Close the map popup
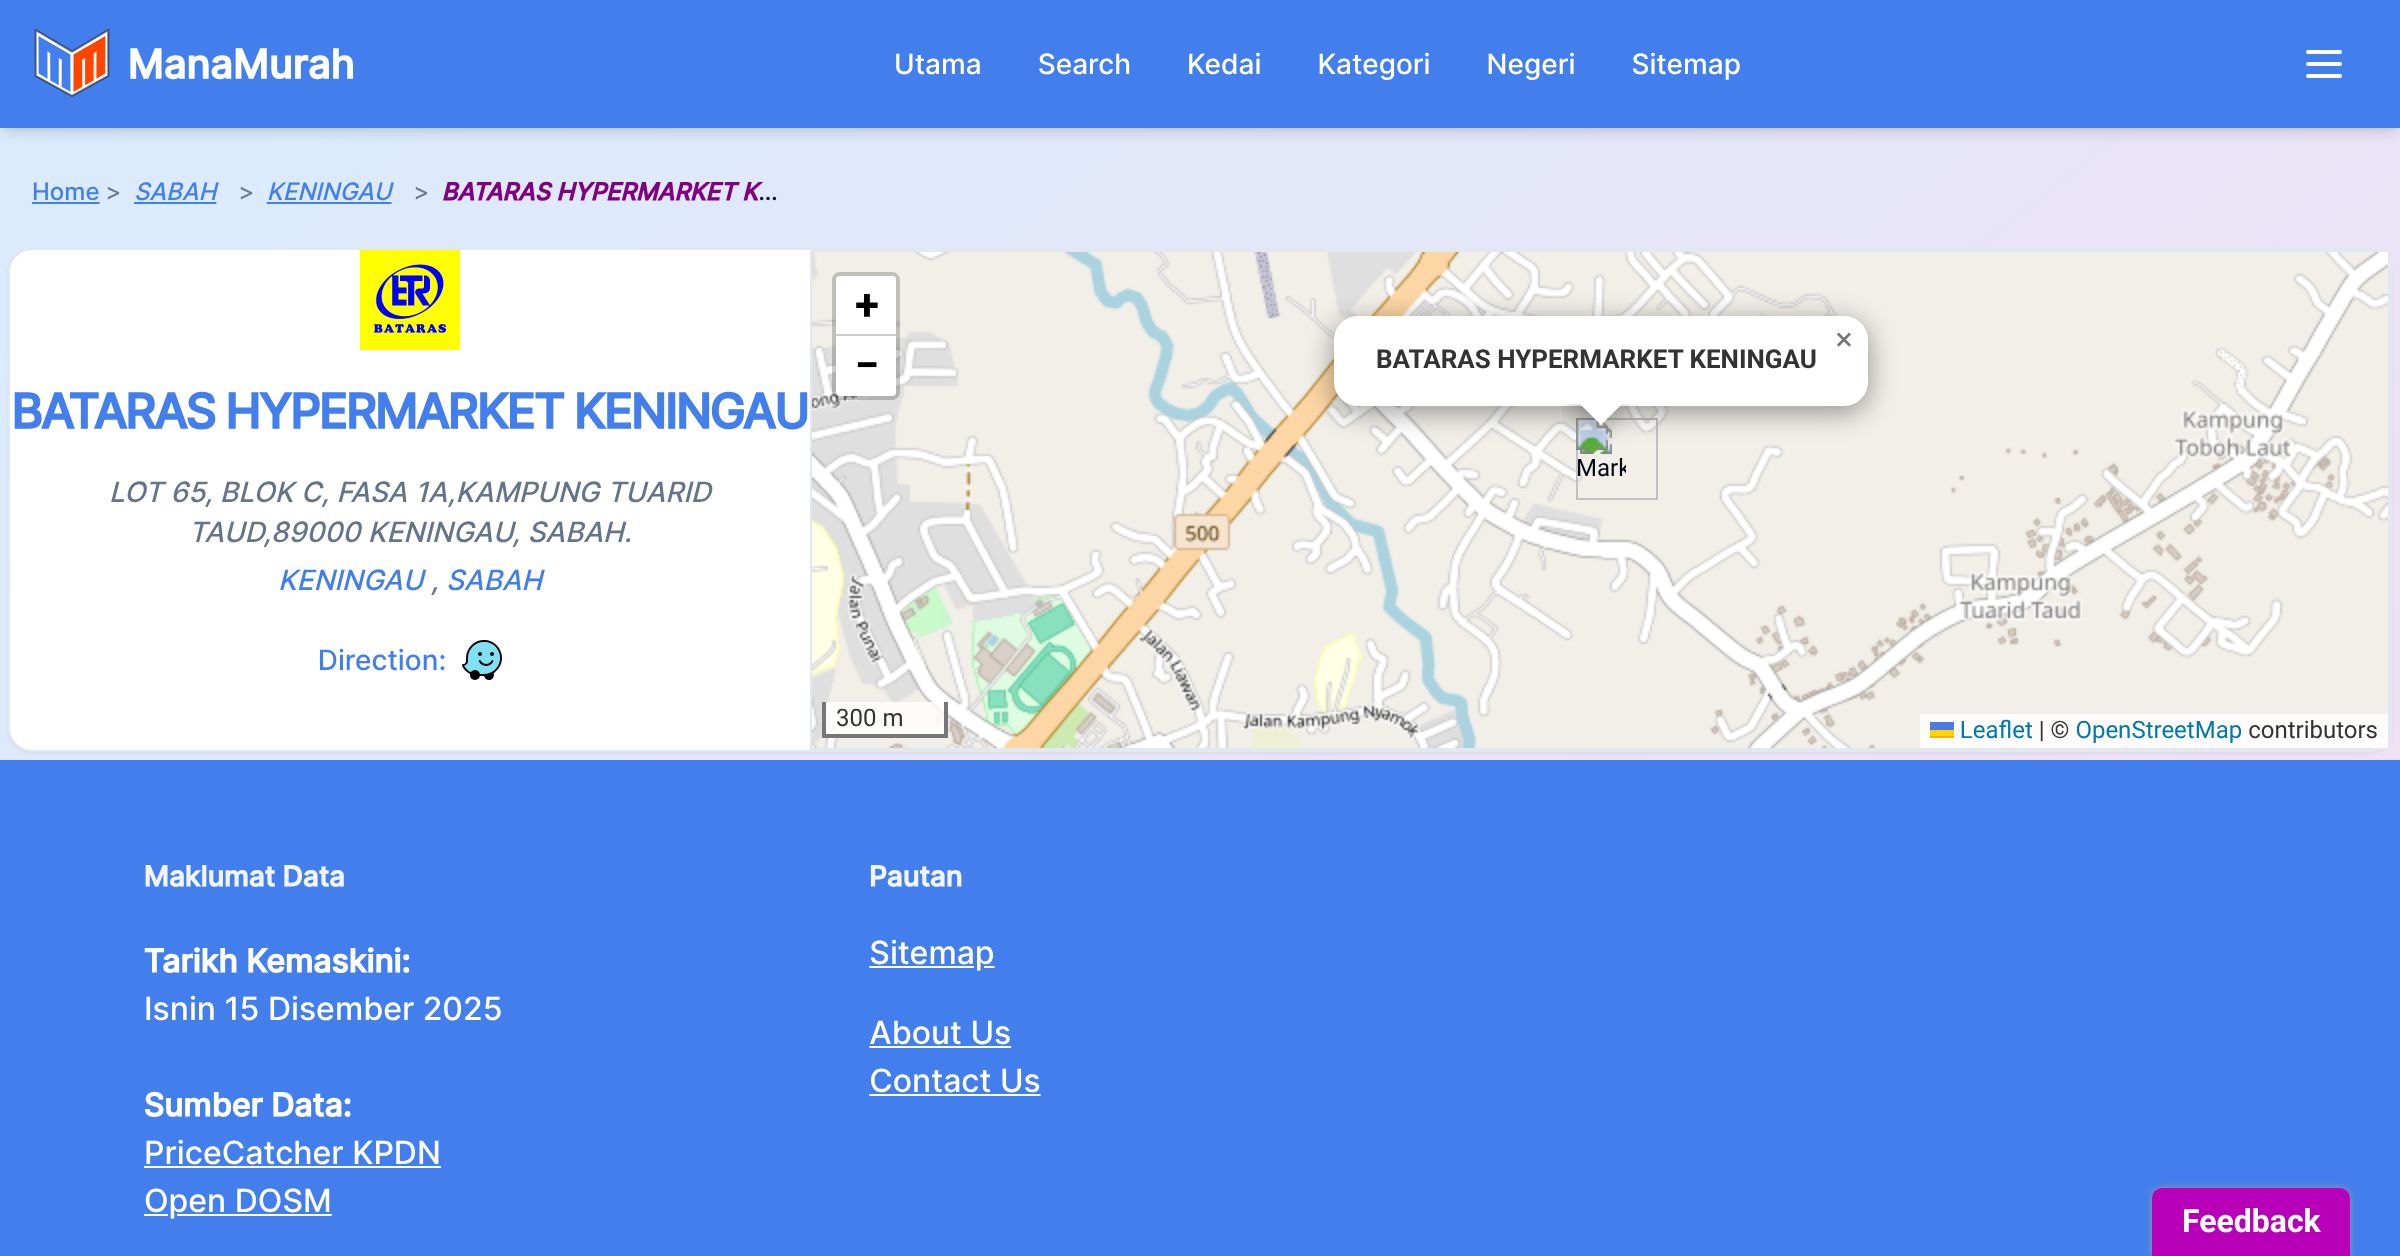The image size is (2400, 1256). click(1843, 340)
